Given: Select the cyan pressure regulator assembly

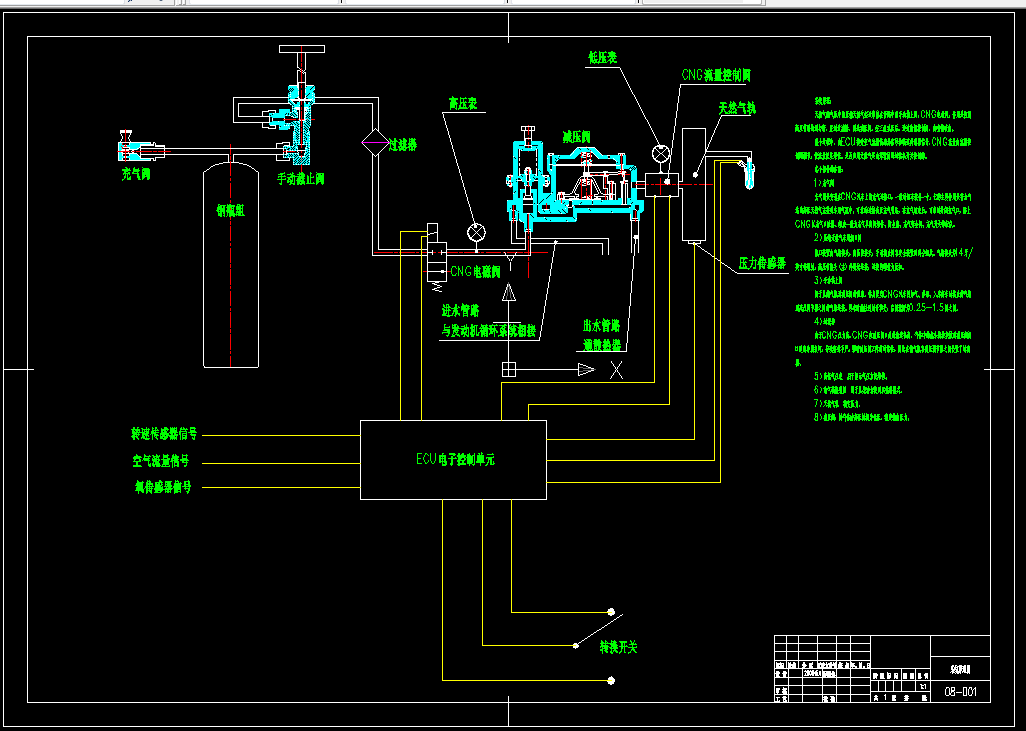Looking at the screenshot, I should (x=575, y=181).
